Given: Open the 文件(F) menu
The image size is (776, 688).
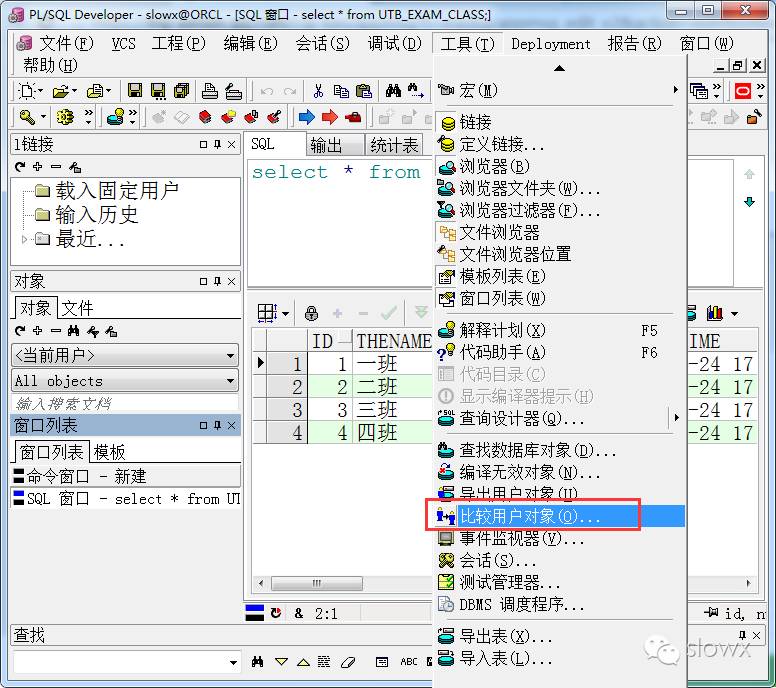Looking at the screenshot, I should [65, 44].
